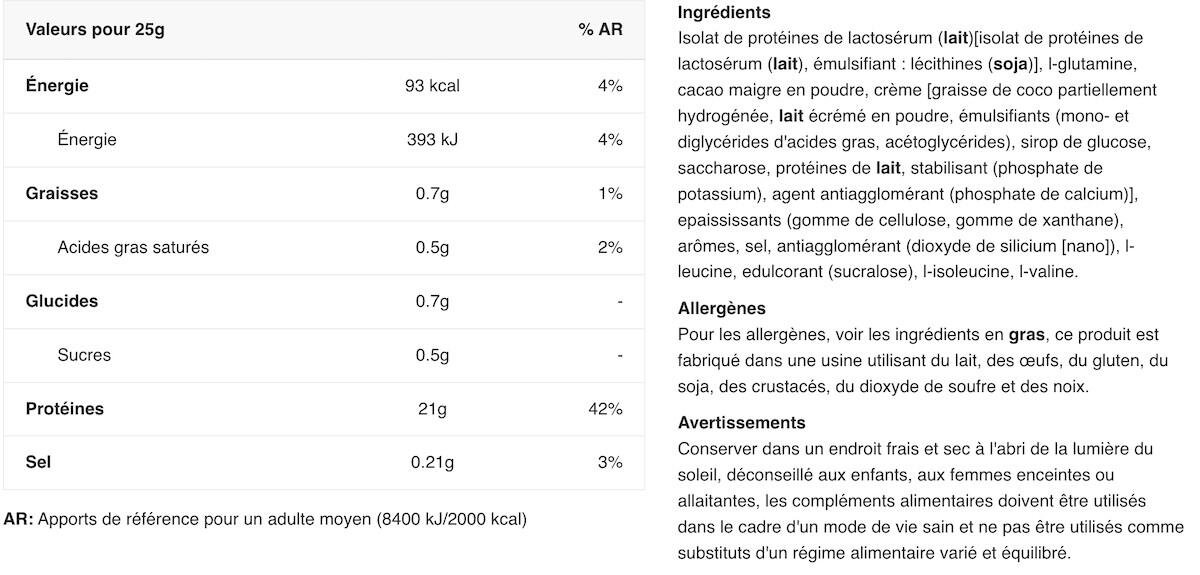Select the '393 kJ' energy value
The image size is (1200, 575).
[432, 140]
